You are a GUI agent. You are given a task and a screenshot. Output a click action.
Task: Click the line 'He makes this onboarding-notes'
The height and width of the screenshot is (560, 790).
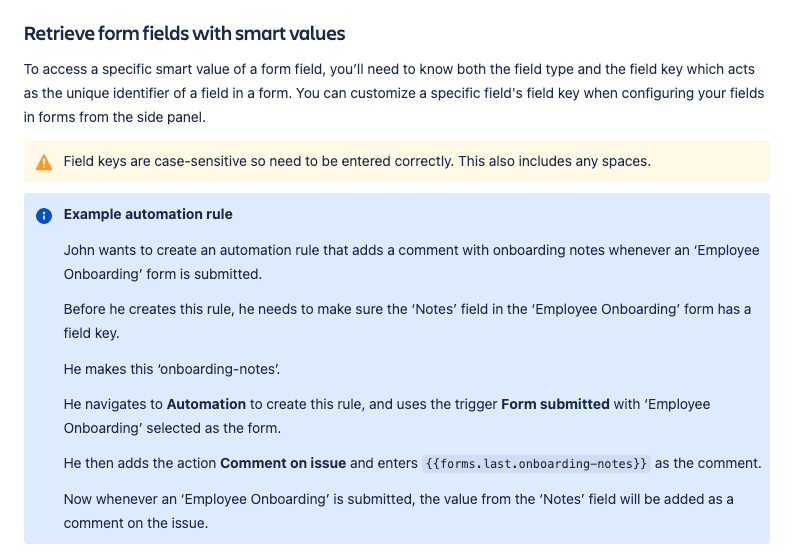click(x=172, y=369)
